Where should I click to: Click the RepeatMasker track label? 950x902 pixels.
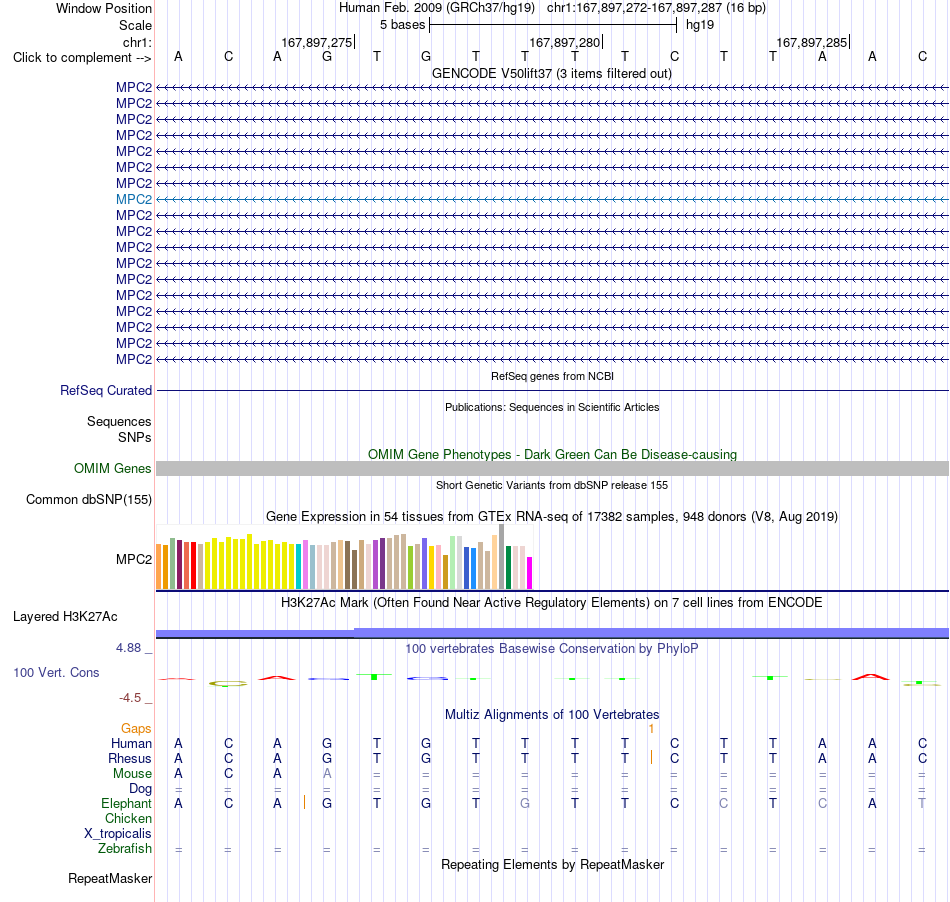(x=110, y=879)
